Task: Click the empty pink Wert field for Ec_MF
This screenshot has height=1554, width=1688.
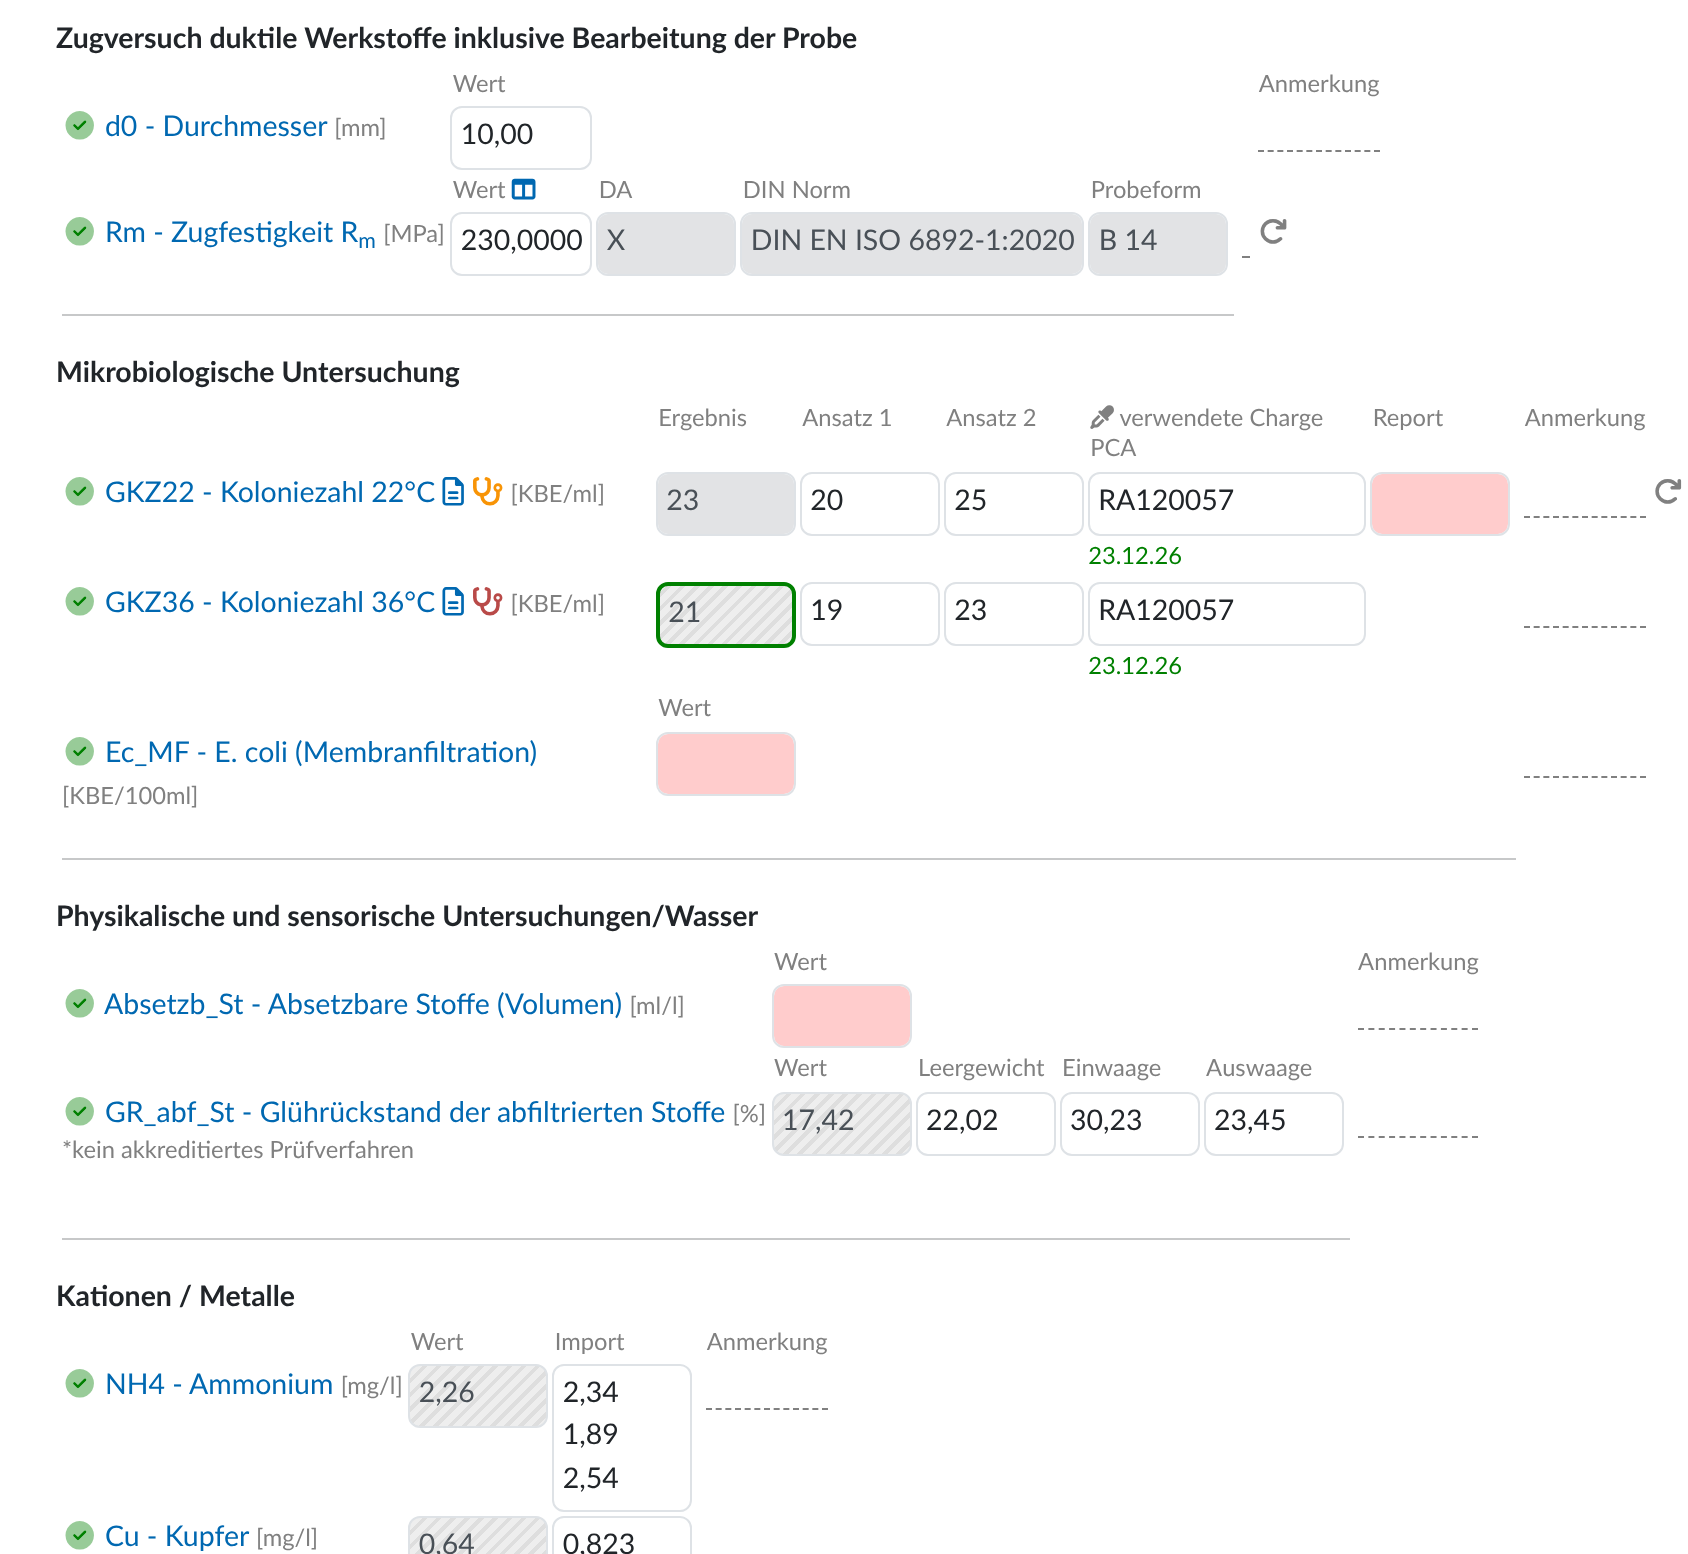Action: pos(726,764)
